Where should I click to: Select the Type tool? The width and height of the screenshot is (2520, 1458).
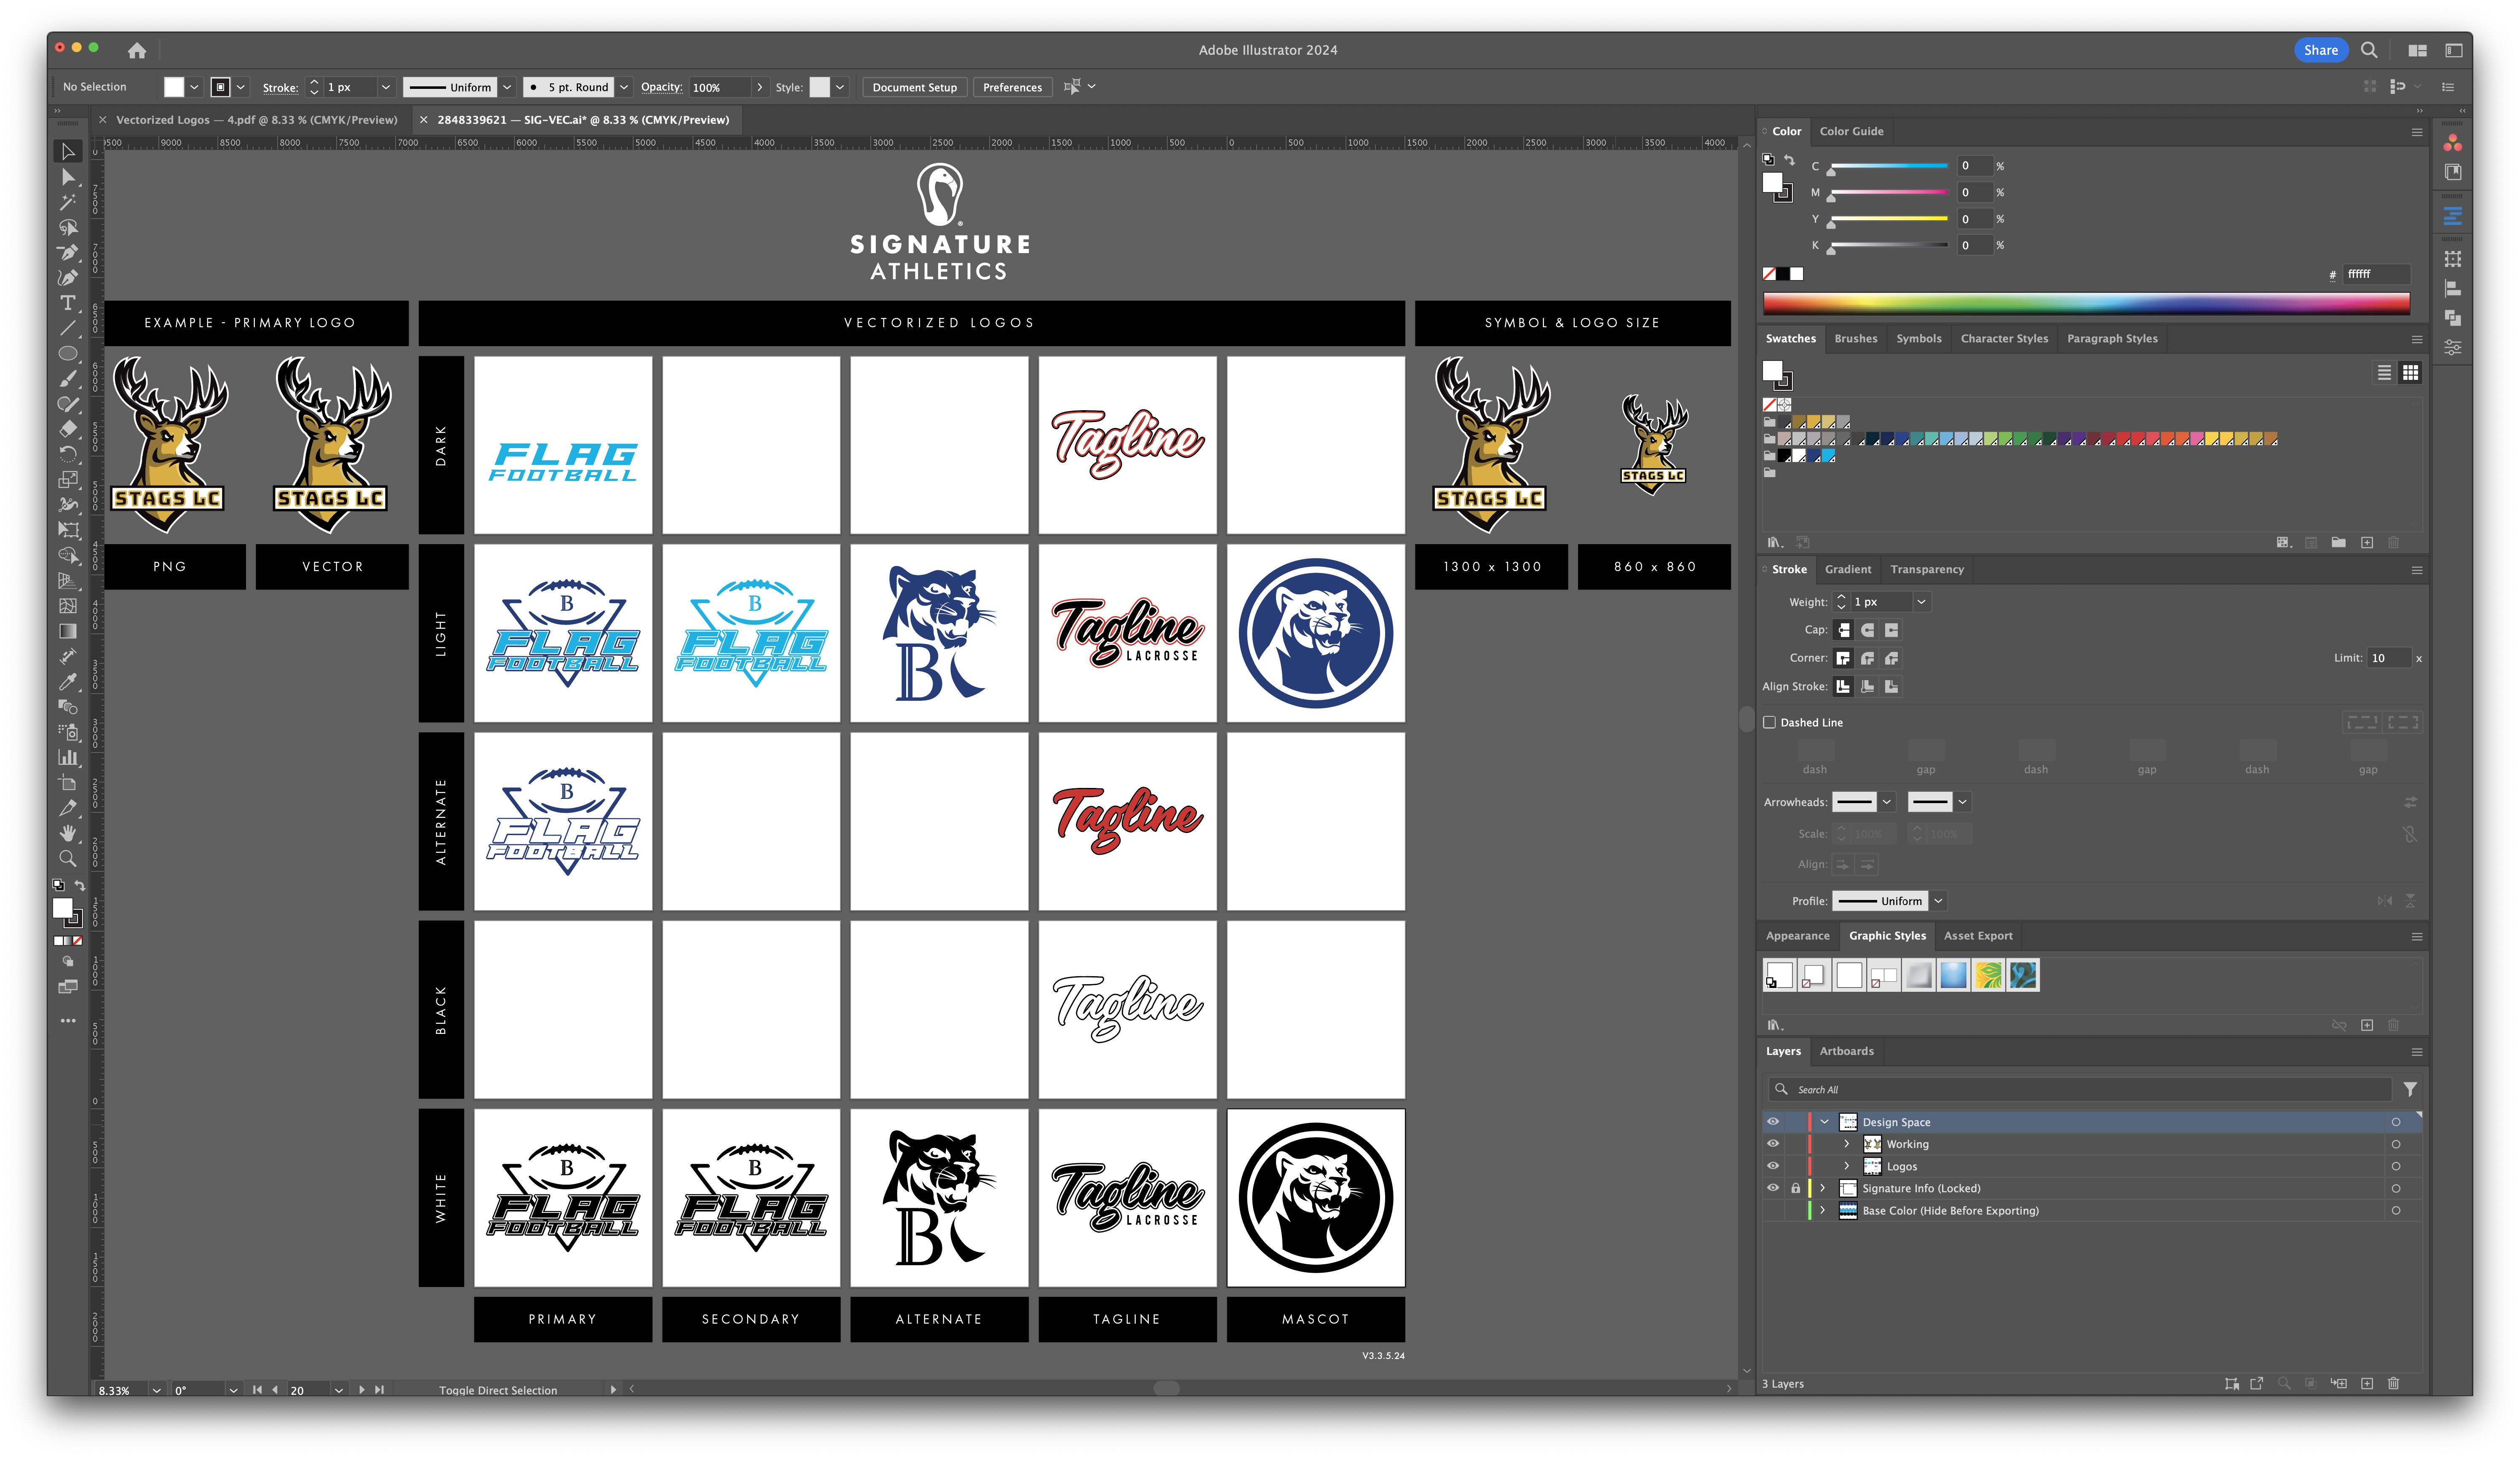click(68, 303)
